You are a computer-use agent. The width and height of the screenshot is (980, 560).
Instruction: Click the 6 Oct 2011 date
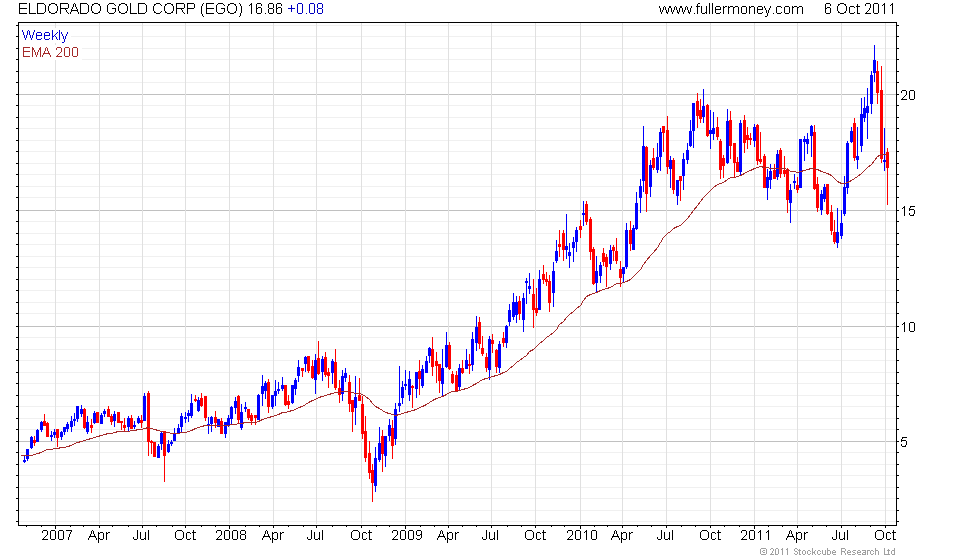pyautogui.click(x=859, y=9)
